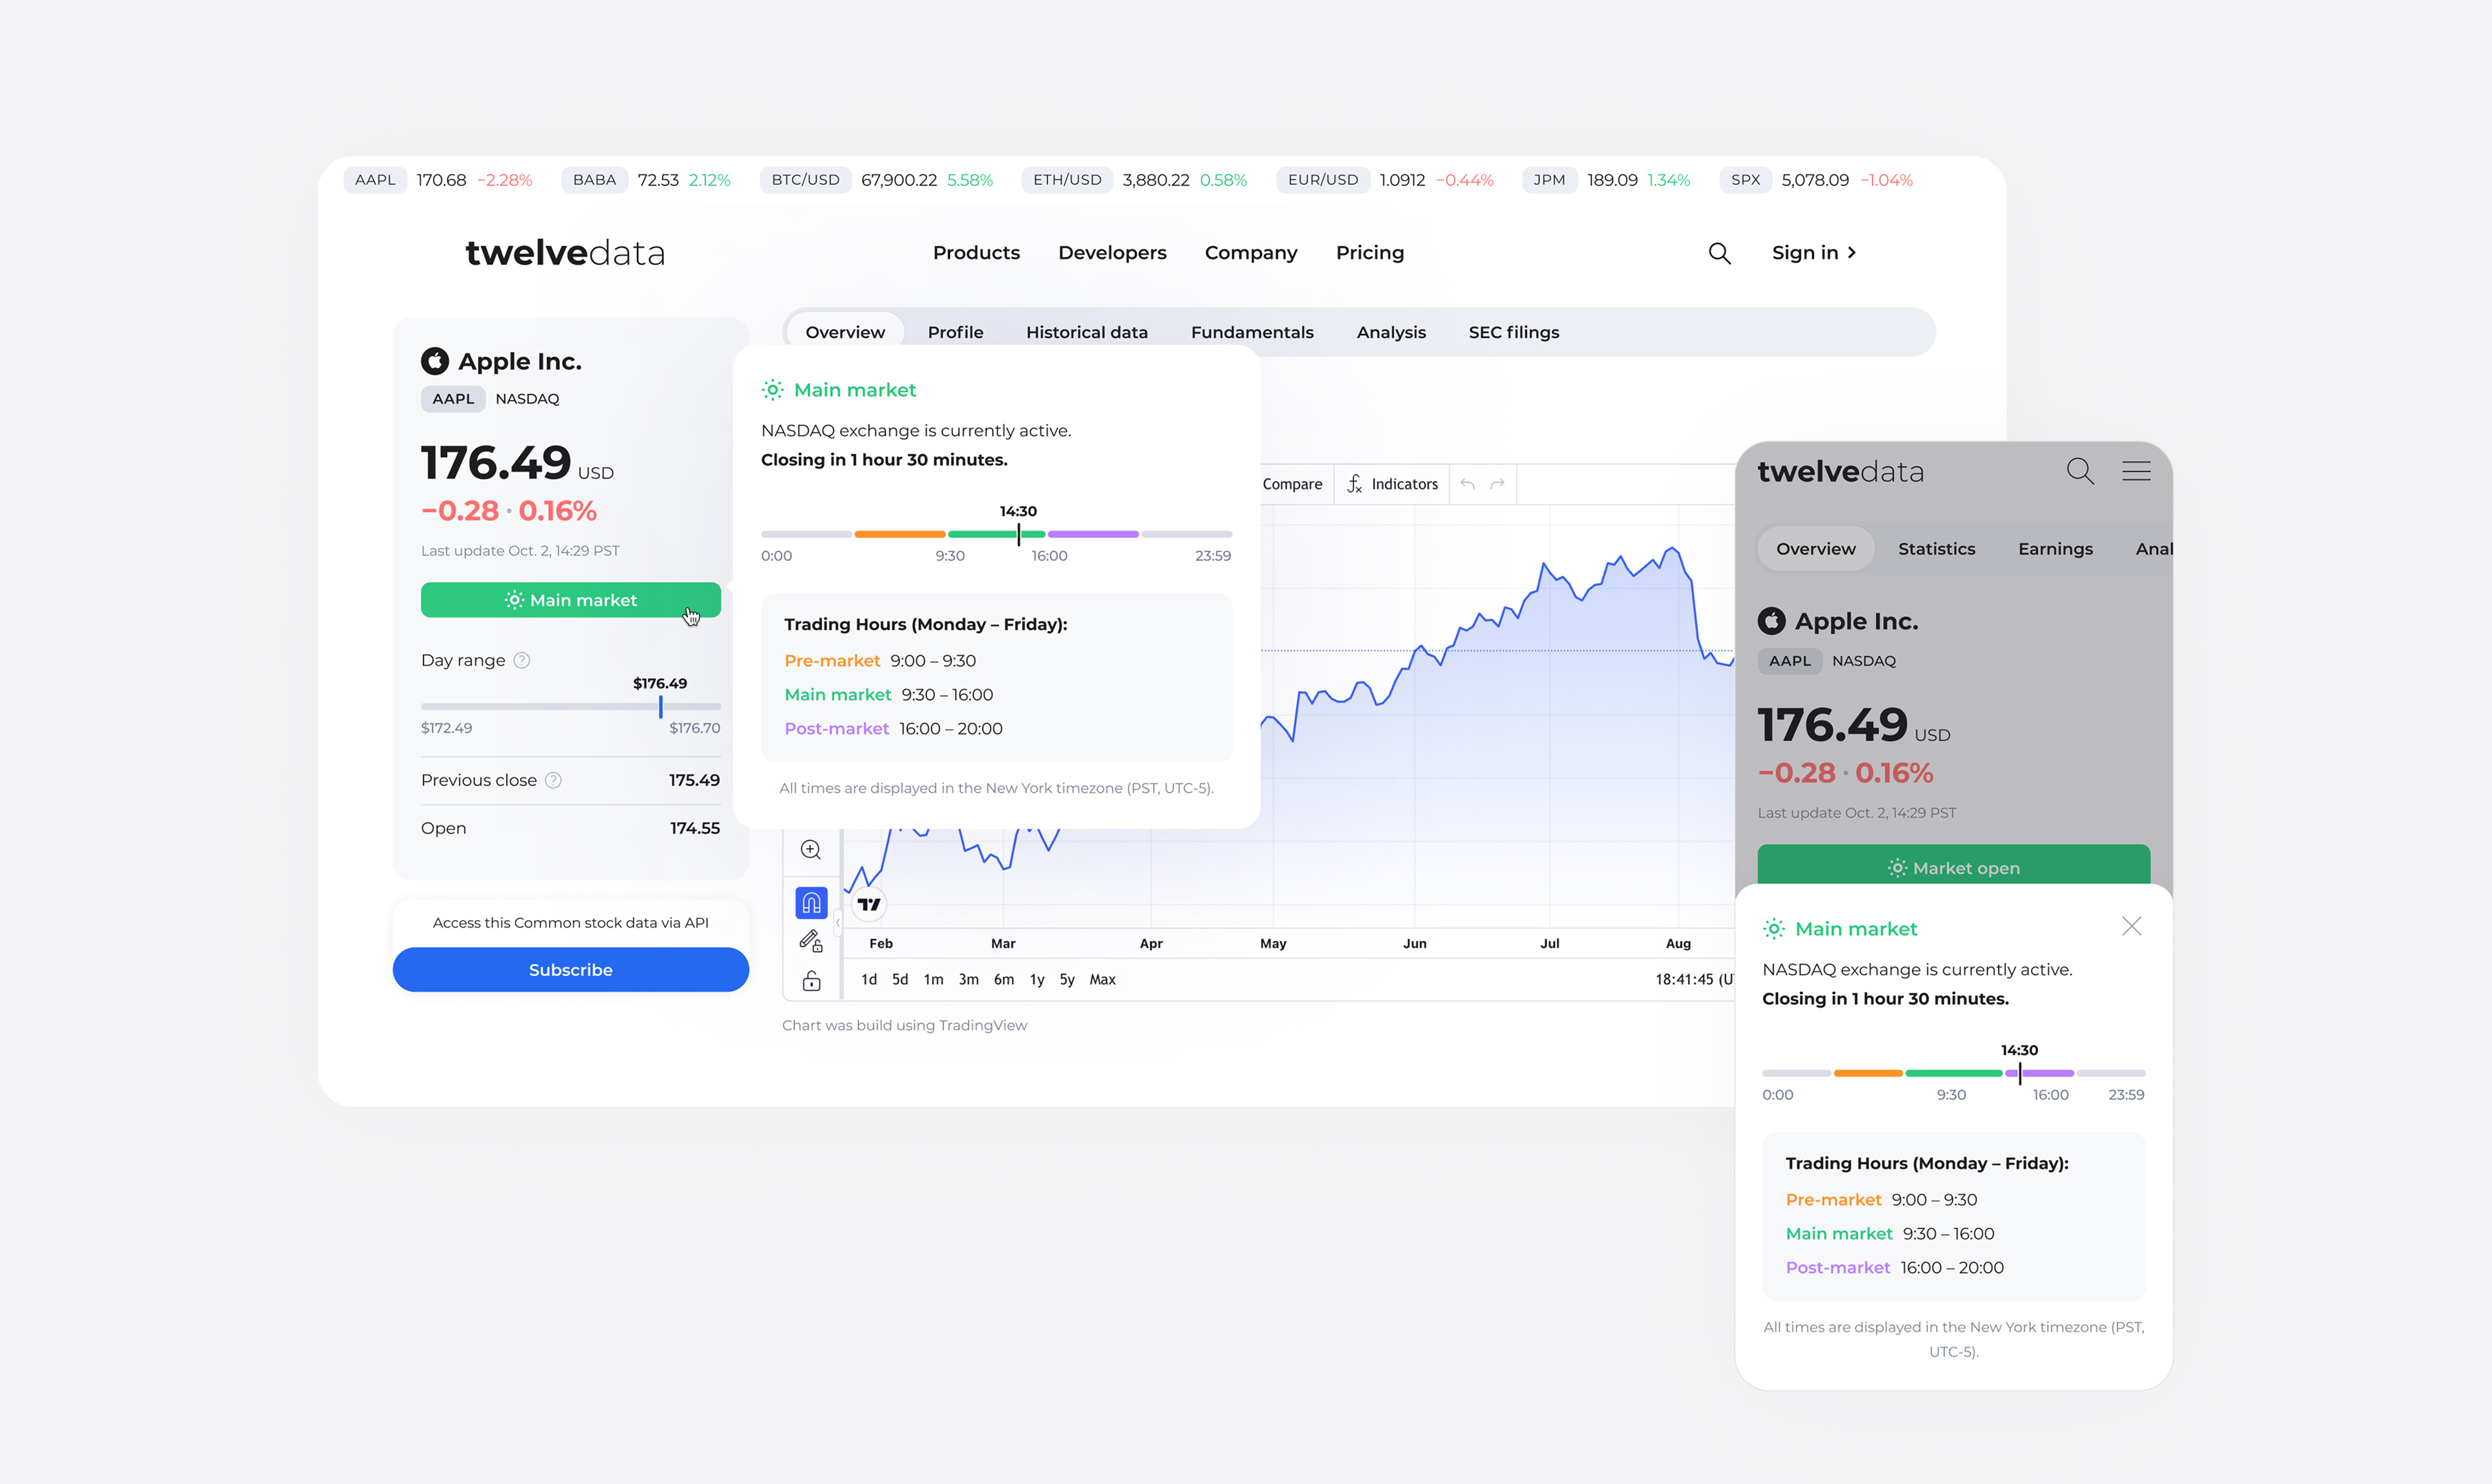Select the 1m chart range
This screenshot has width=2492, height=1484.
point(933,980)
